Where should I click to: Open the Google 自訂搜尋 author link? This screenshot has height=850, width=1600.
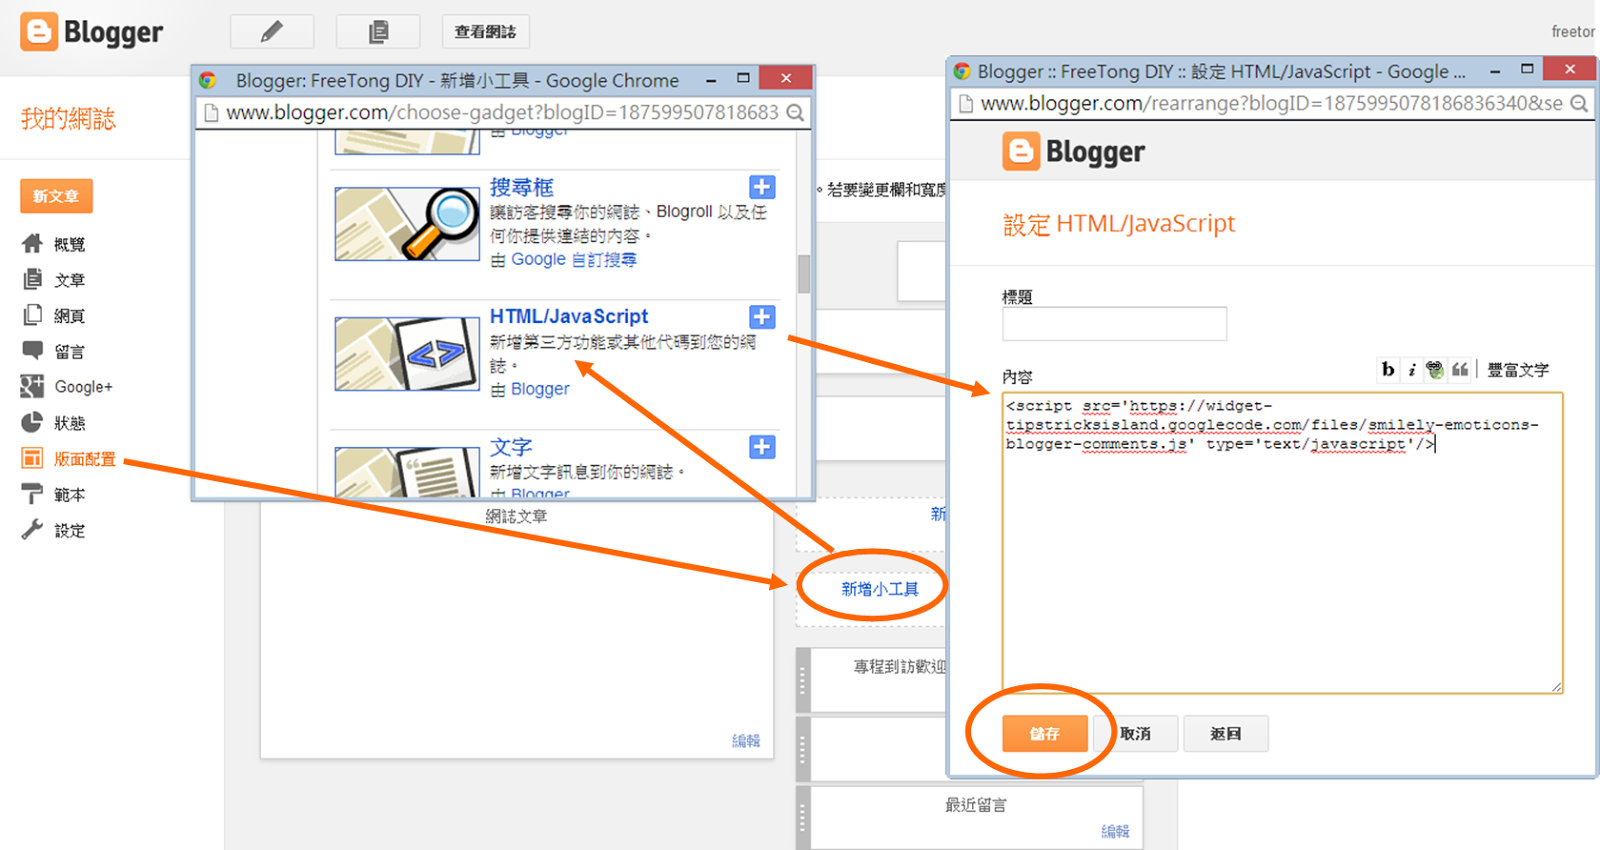click(574, 259)
